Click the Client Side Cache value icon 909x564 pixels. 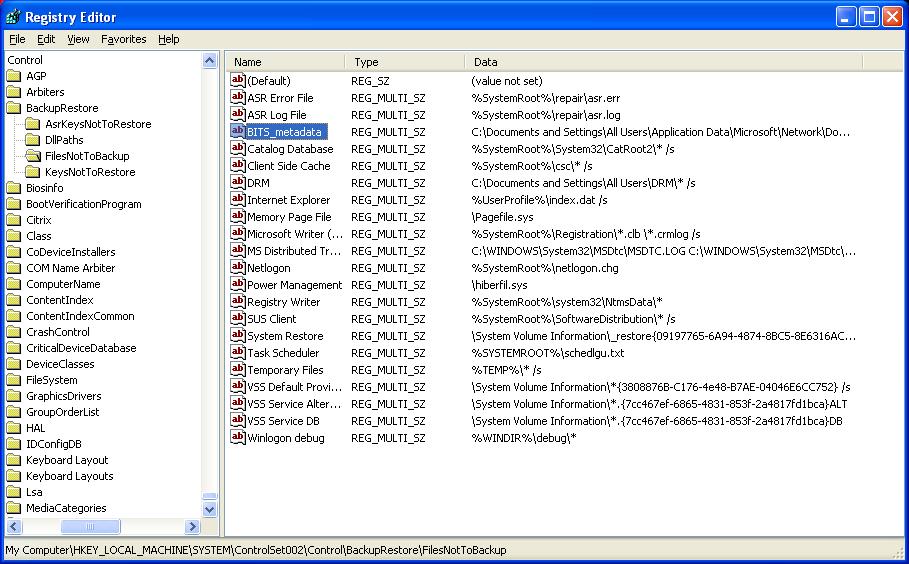(238, 165)
